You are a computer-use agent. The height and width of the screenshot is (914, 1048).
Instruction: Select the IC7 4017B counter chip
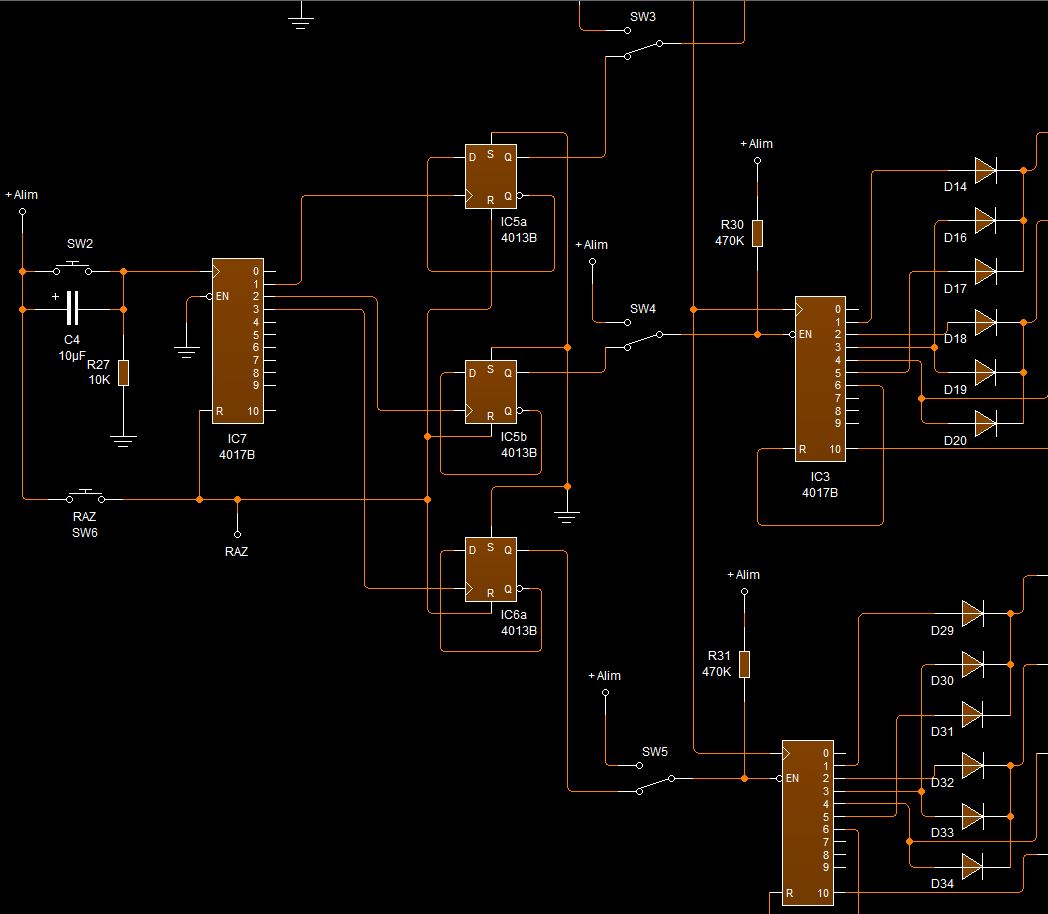(x=237, y=341)
